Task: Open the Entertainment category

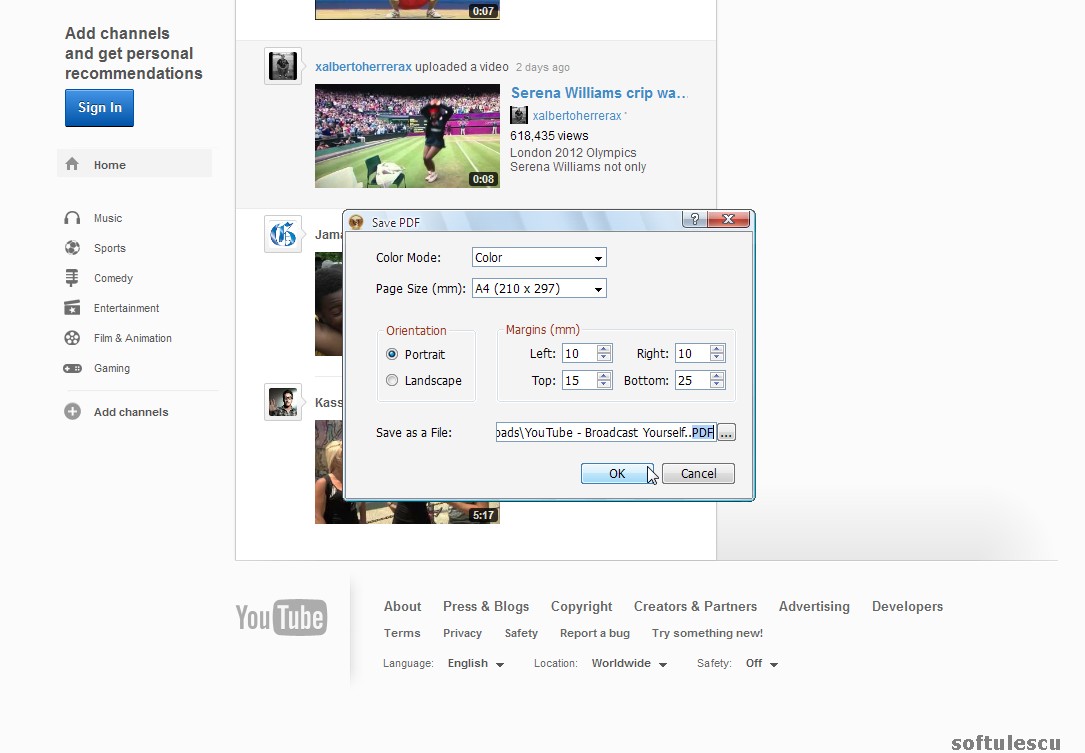Action: [x=127, y=308]
